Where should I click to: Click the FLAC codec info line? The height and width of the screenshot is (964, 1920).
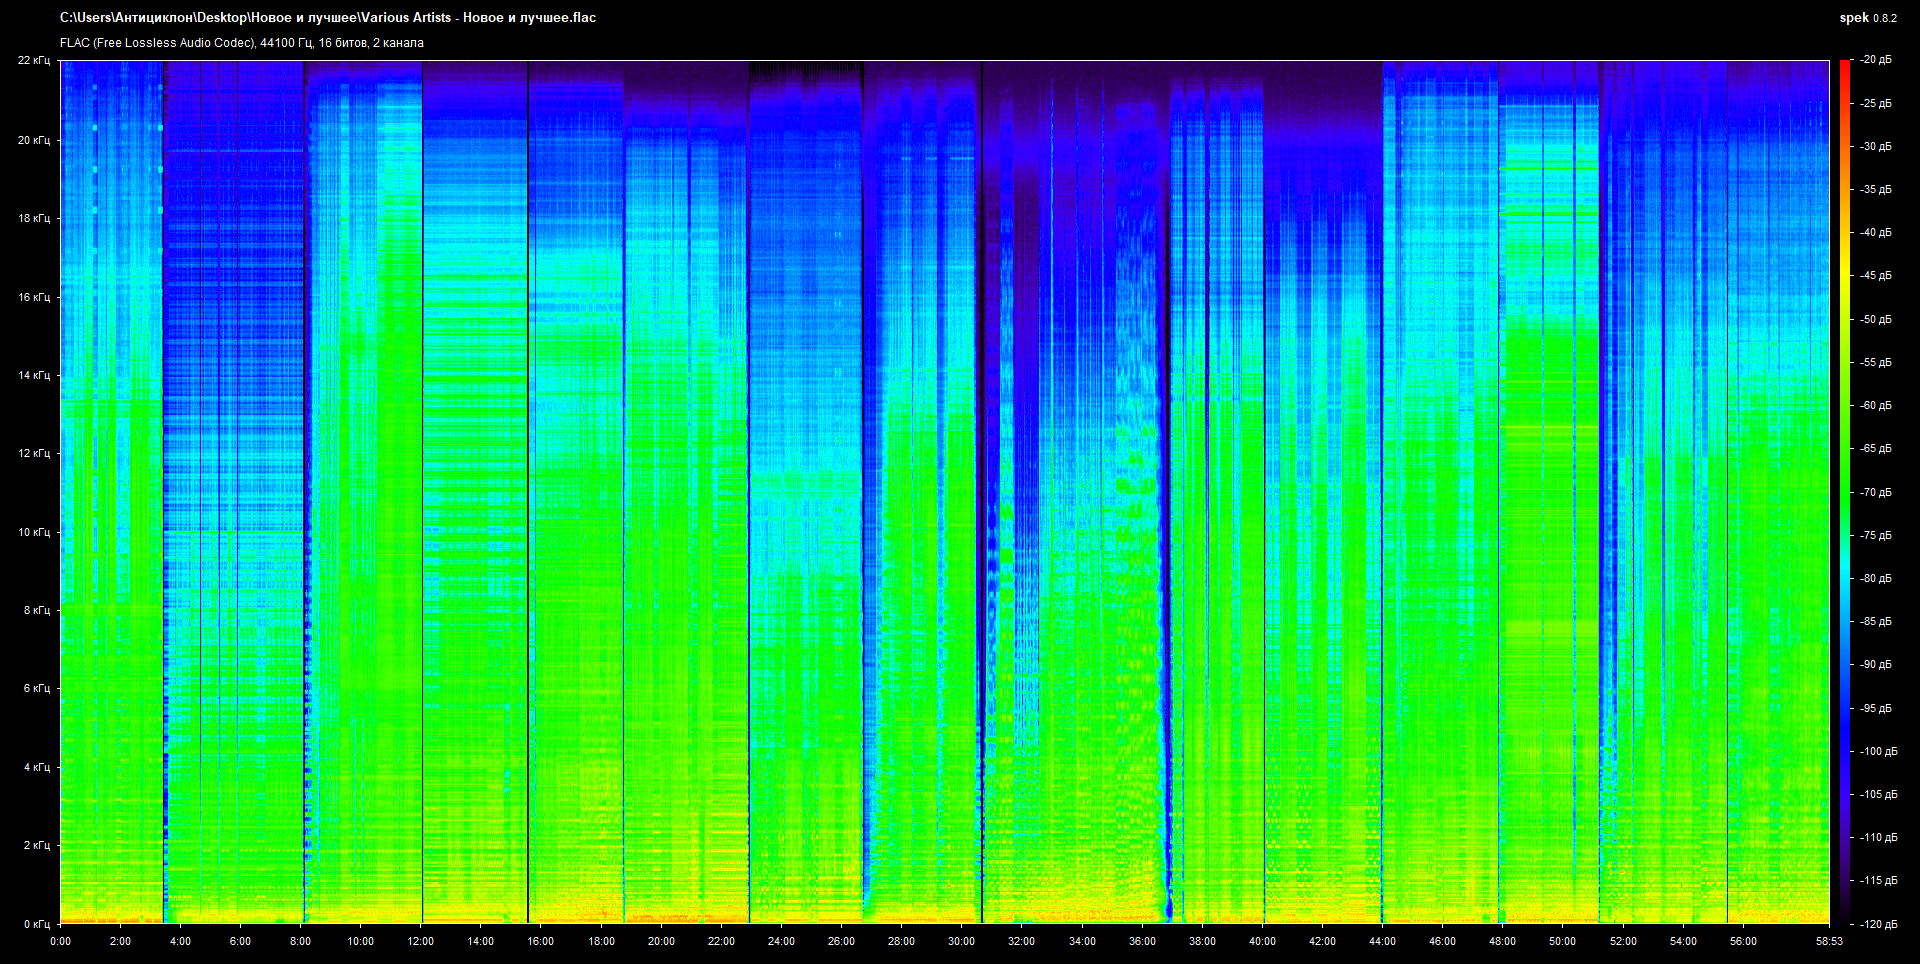pos(242,43)
